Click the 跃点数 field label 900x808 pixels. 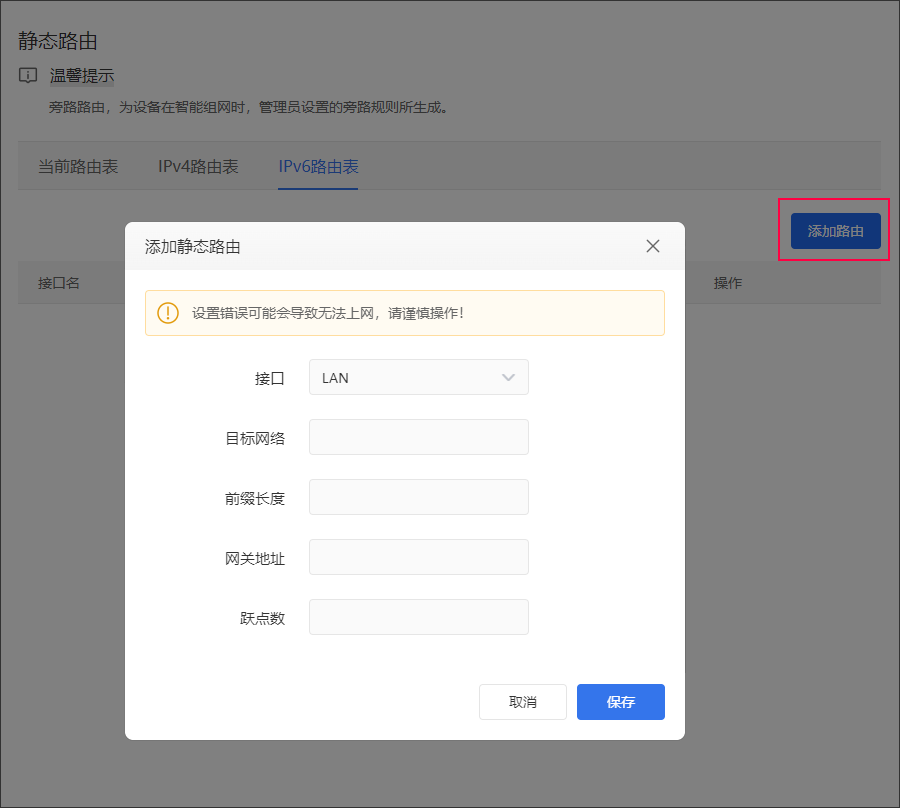click(x=262, y=618)
